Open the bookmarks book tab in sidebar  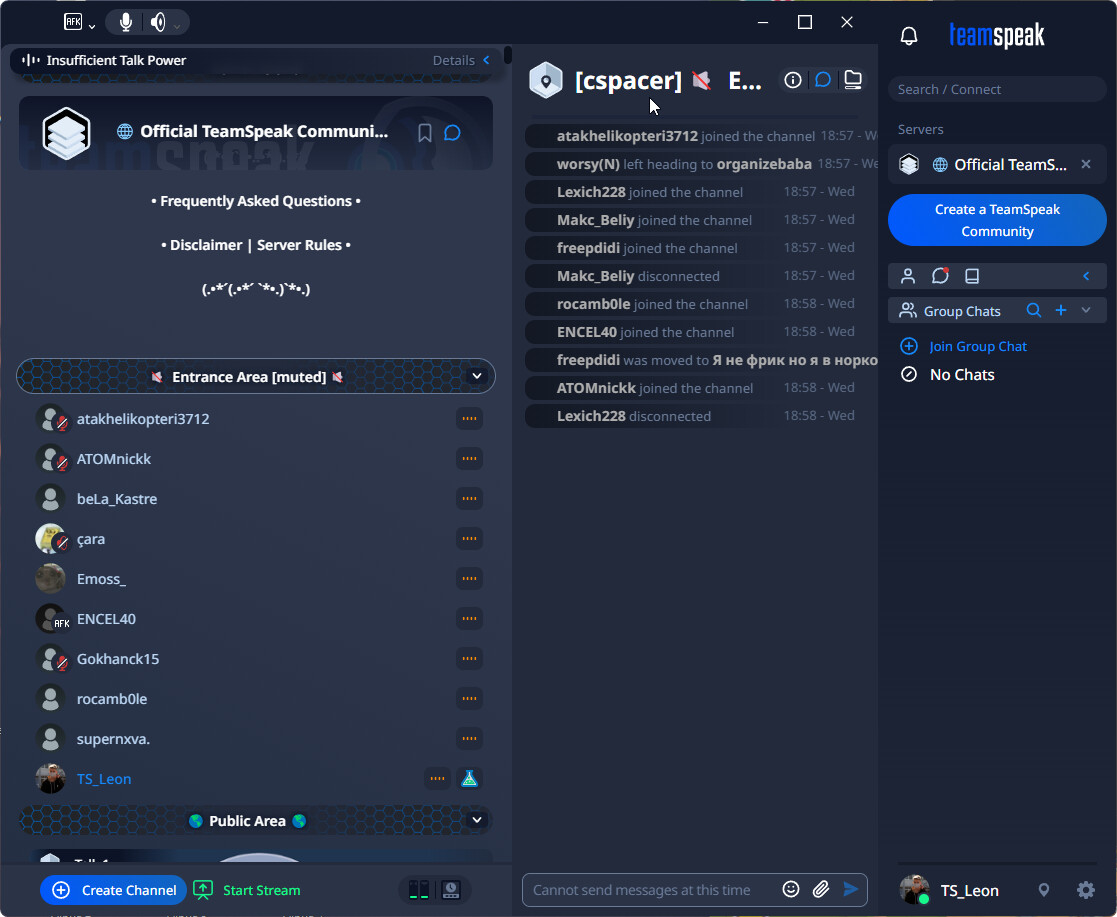pyautogui.click(x=972, y=276)
